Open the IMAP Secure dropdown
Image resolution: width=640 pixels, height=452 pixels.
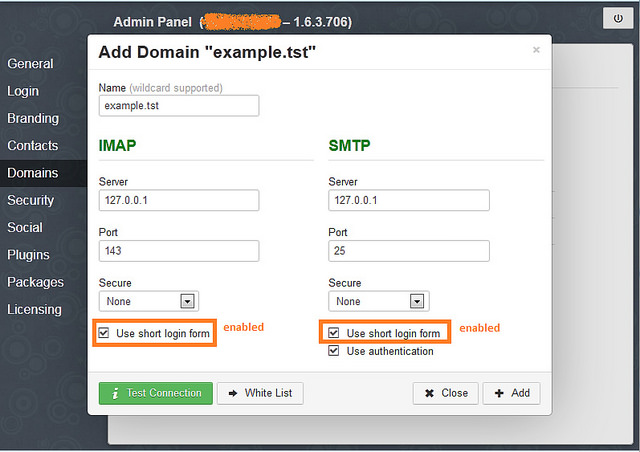186,301
